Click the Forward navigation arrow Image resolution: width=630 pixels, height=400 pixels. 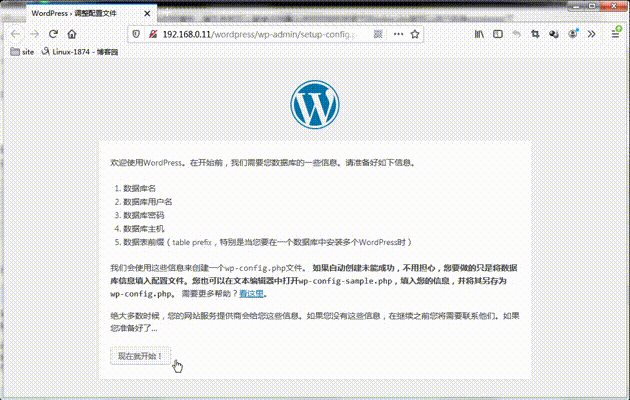point(34,34)
